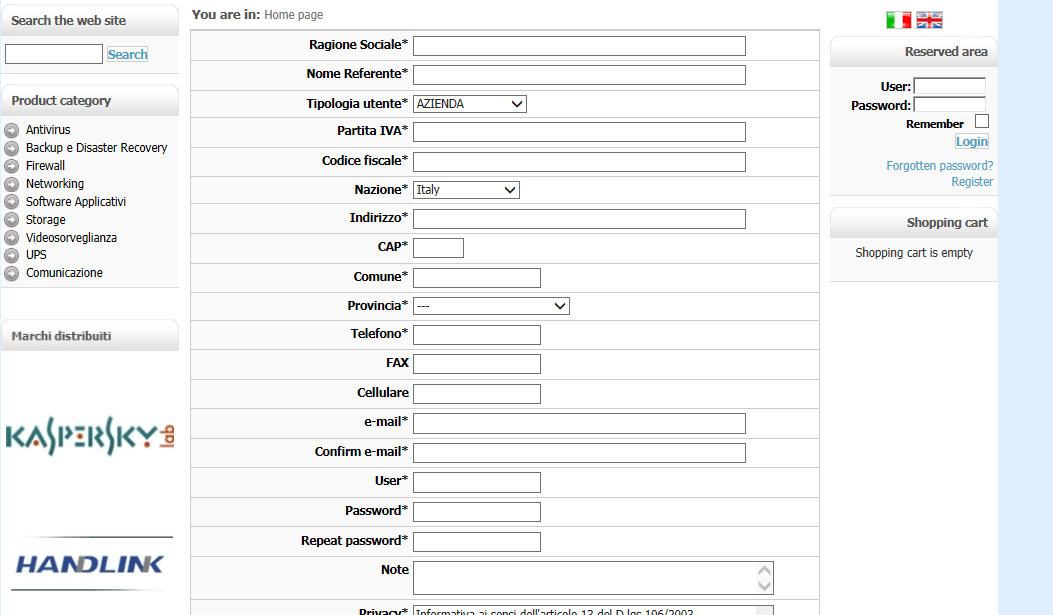Focus the site search text box
This screenshot has height=615, width=1053.
coord(54,54)
